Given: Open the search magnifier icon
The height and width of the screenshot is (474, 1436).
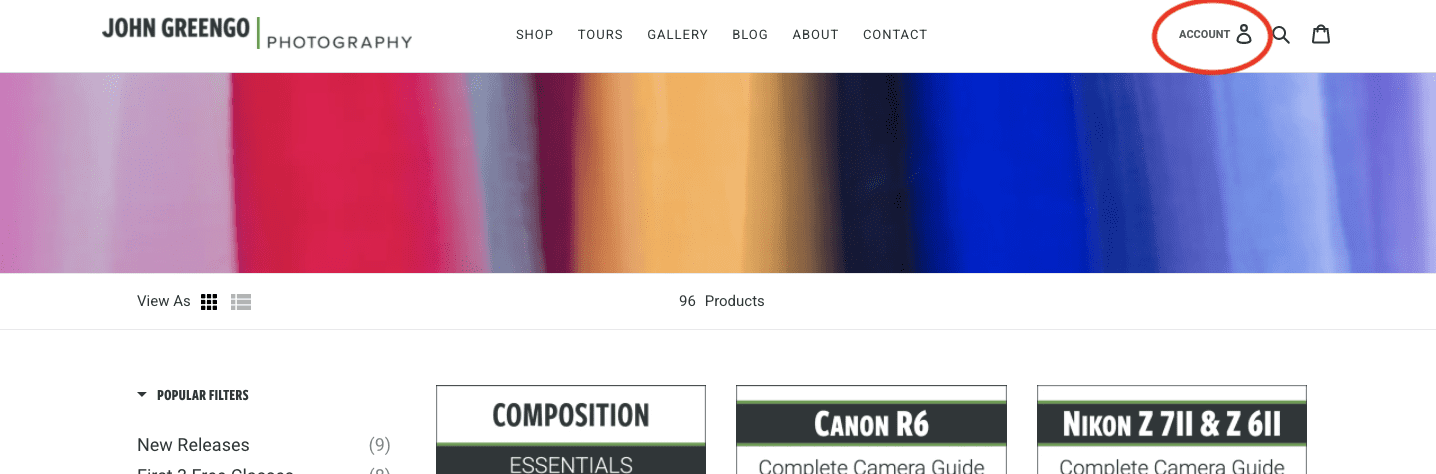Looking at the screenshot, I should pos(1281,35).
